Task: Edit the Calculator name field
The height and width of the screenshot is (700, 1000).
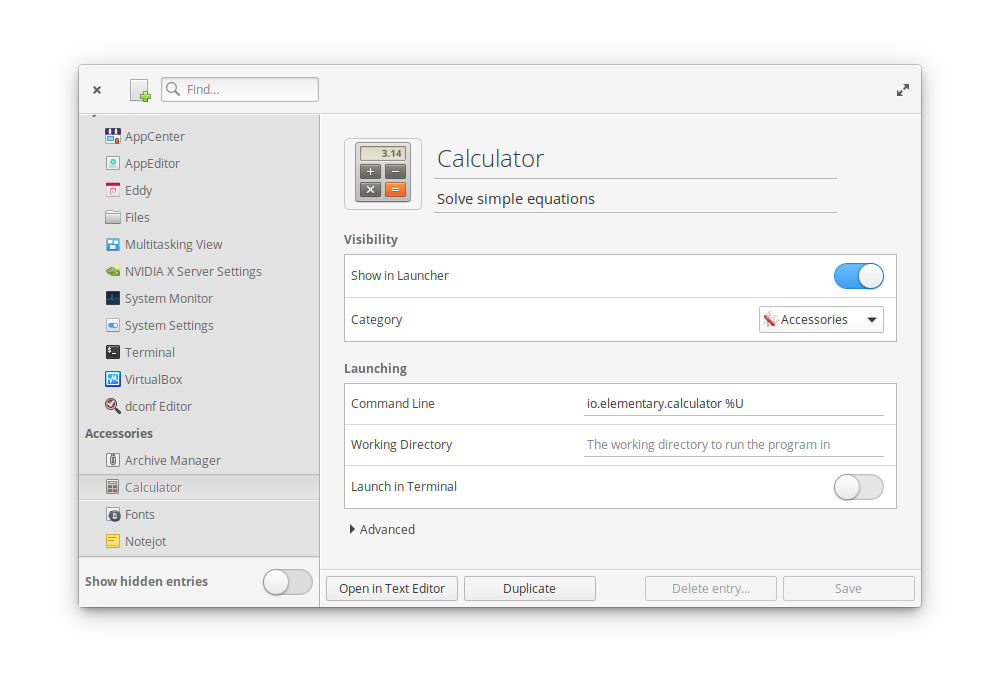Action: coord(635,159)
